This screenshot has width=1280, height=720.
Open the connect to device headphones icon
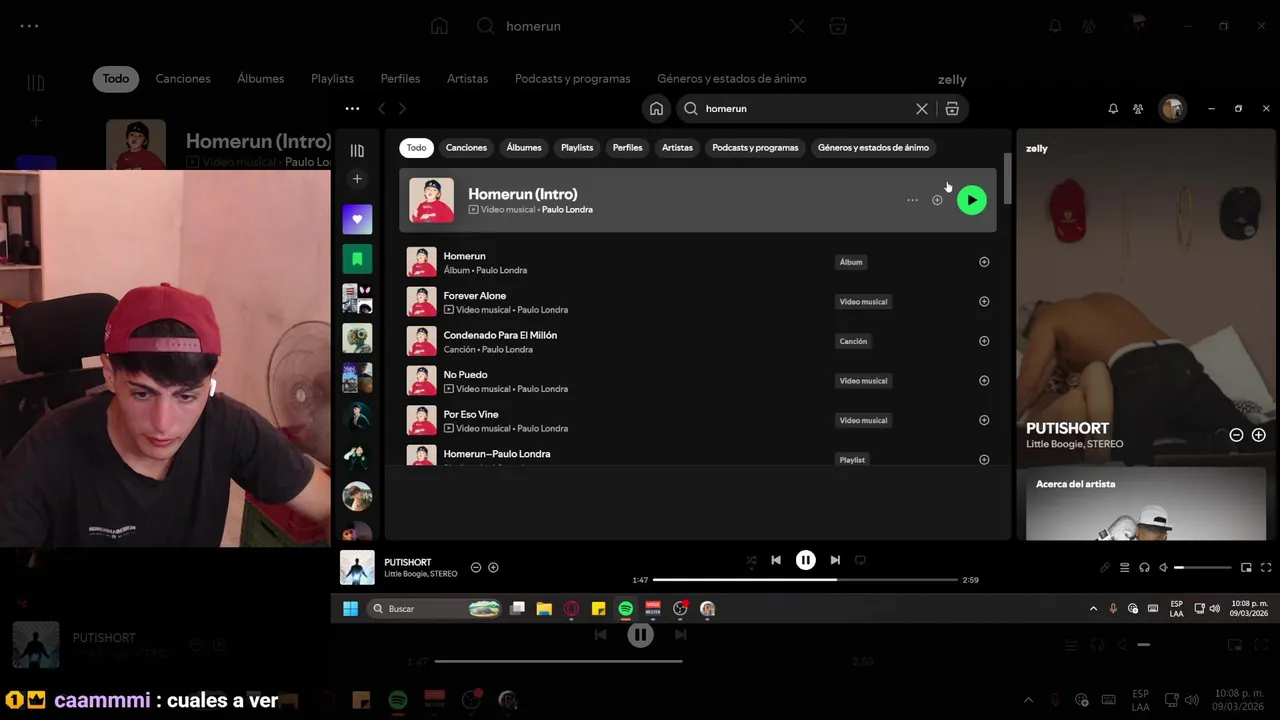pyautogui.click(x=1144, y=567)
